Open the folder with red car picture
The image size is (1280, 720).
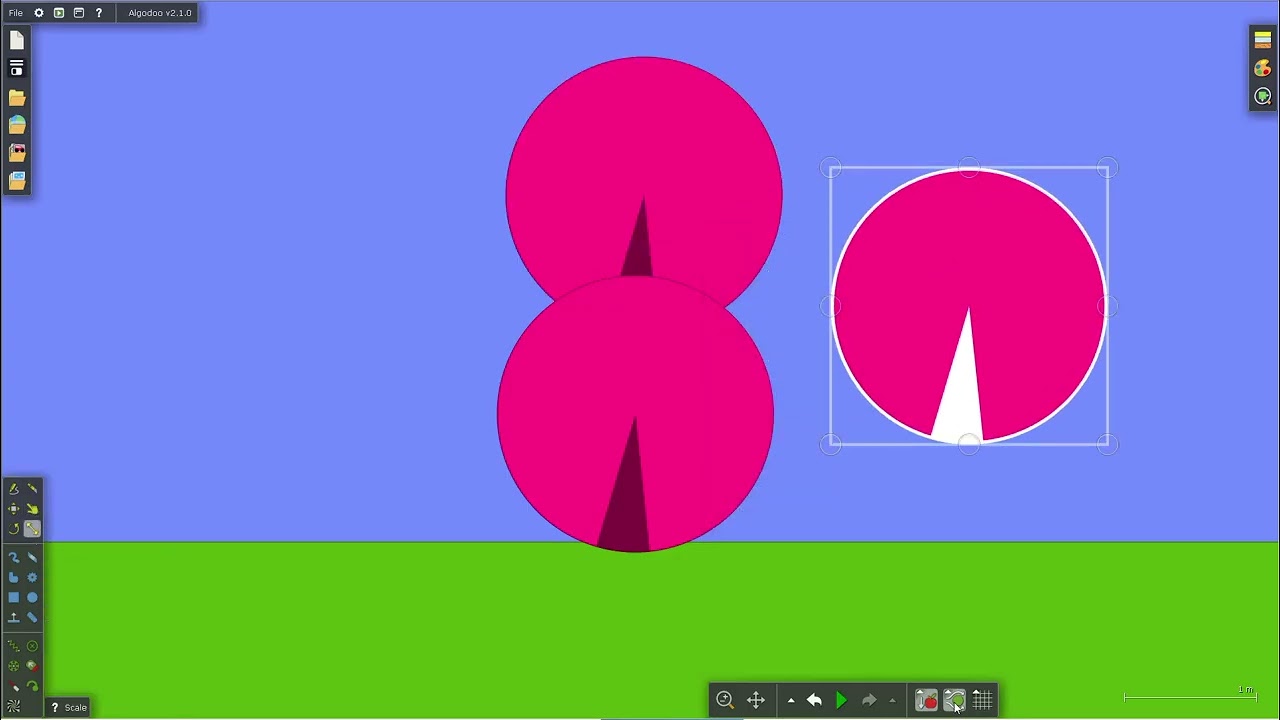click(x=17, y=153)
